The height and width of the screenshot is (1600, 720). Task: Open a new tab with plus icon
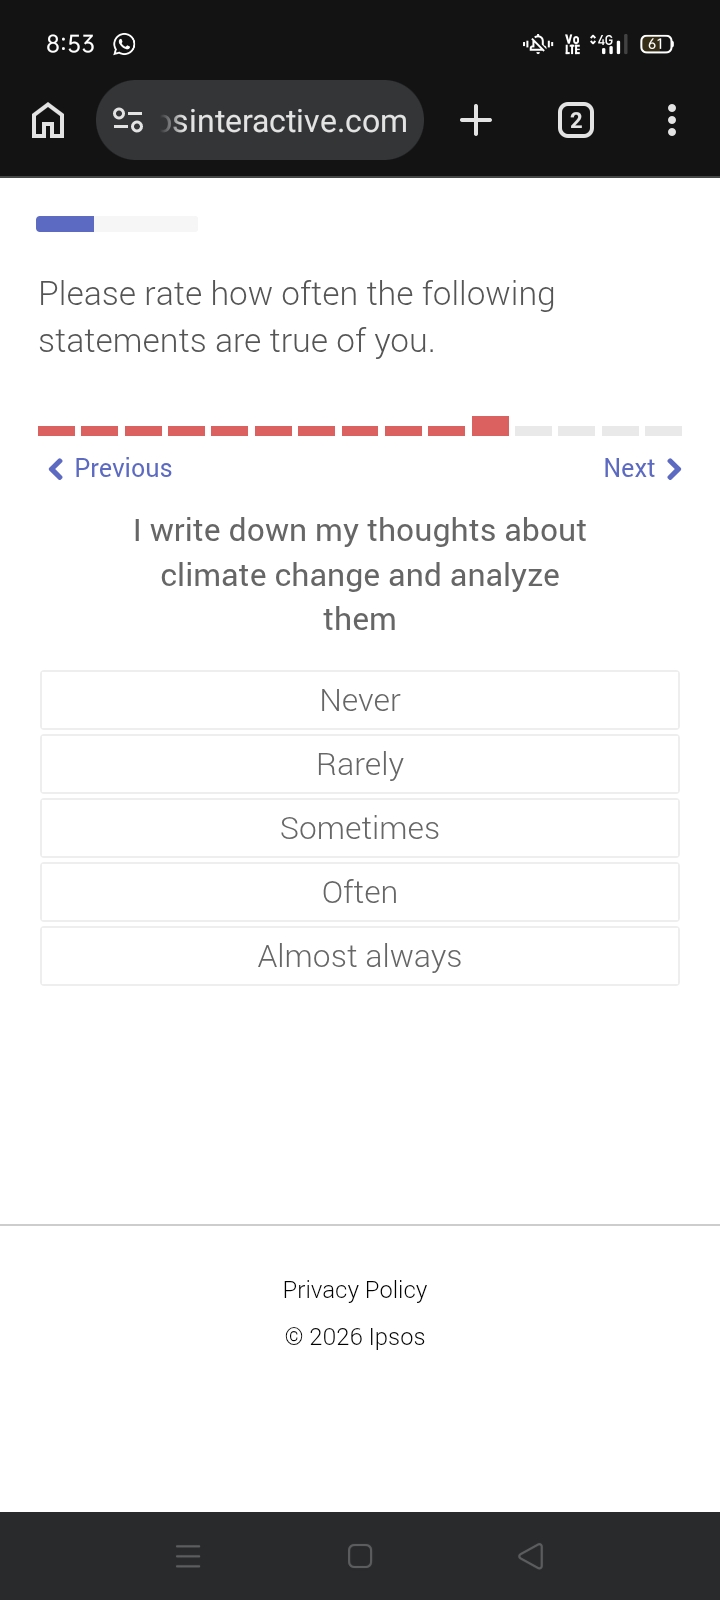(x=476, y=121)
